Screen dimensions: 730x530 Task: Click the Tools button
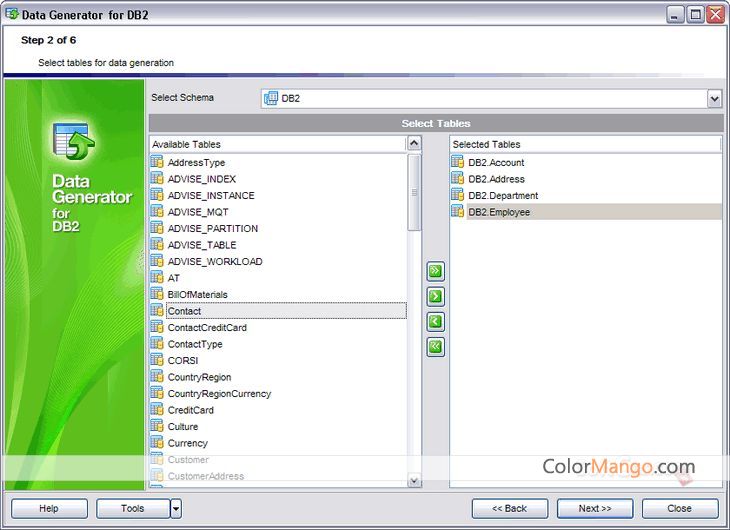(133, 509)
